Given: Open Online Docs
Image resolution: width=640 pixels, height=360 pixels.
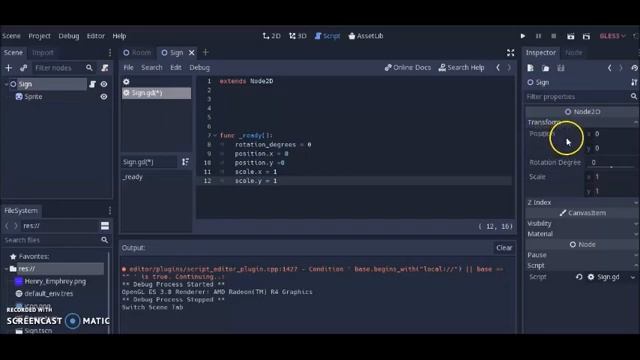Looking at the screenshot, I should click(x=408, y=68).
